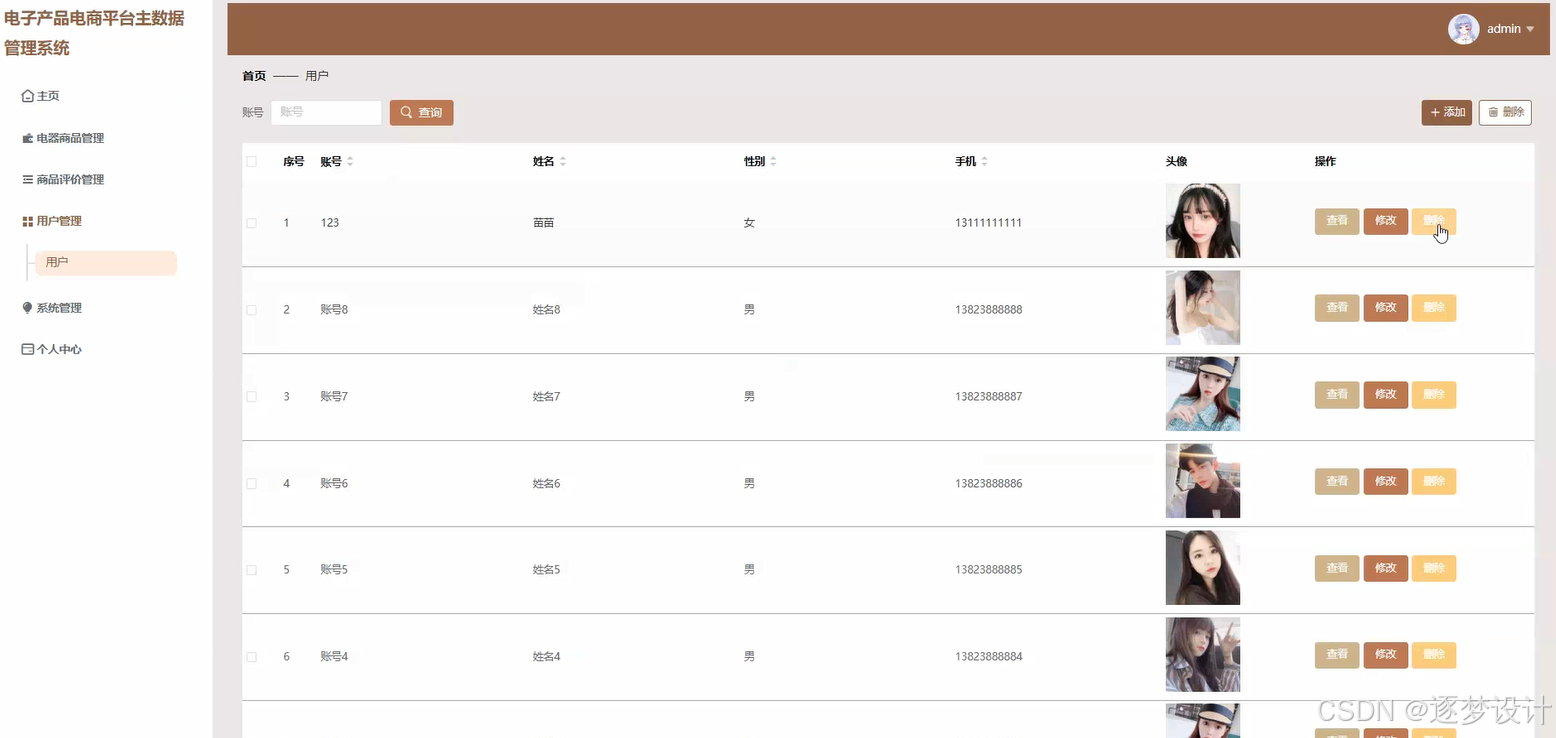
Task: Click 删除 for user 账号5
Action: tap(1434, 568)
